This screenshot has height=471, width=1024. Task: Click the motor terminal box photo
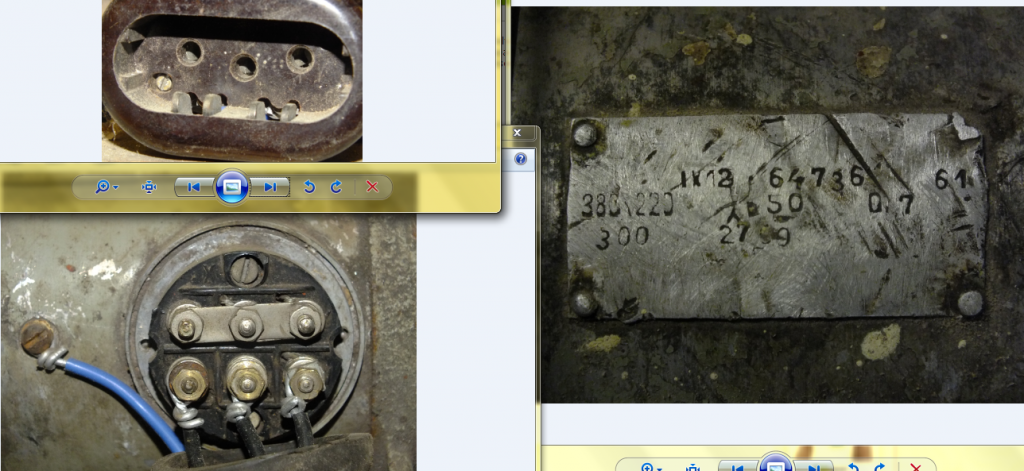(208, 342)
